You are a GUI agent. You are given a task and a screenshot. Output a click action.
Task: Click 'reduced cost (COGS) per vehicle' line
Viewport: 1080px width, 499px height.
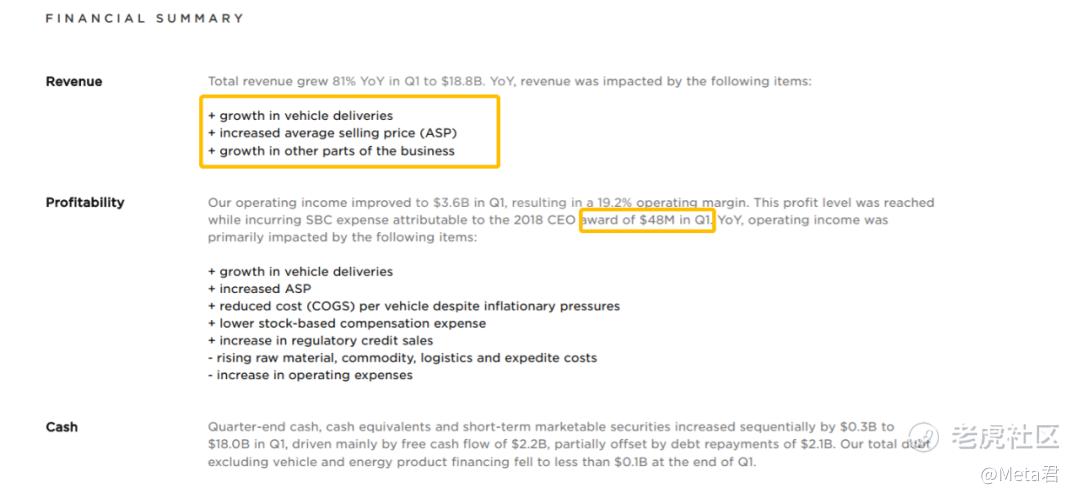414,306
